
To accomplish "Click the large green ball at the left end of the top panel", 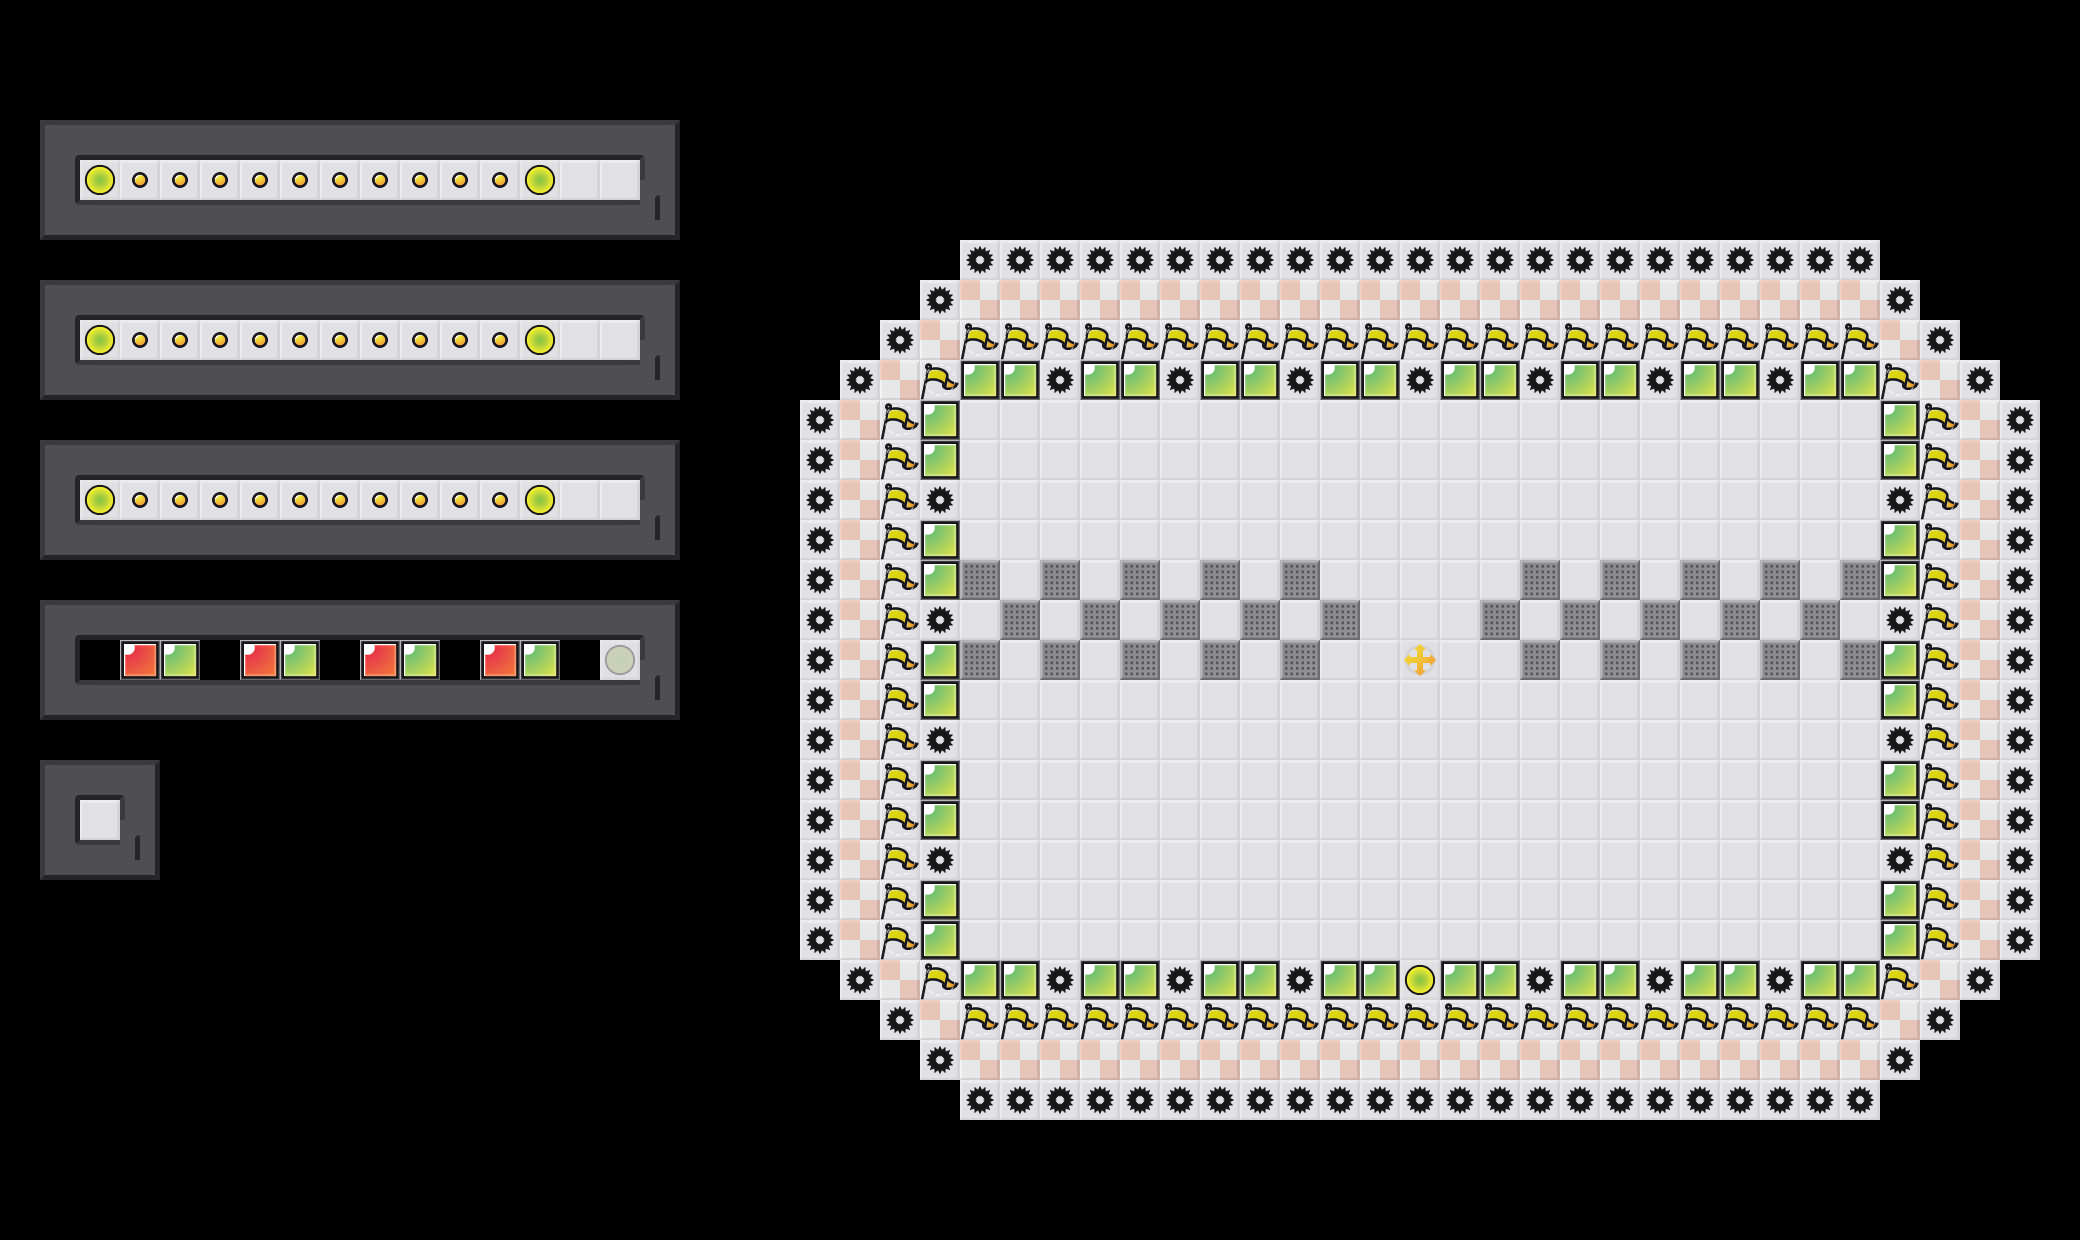I will click(x=100, y=180).
